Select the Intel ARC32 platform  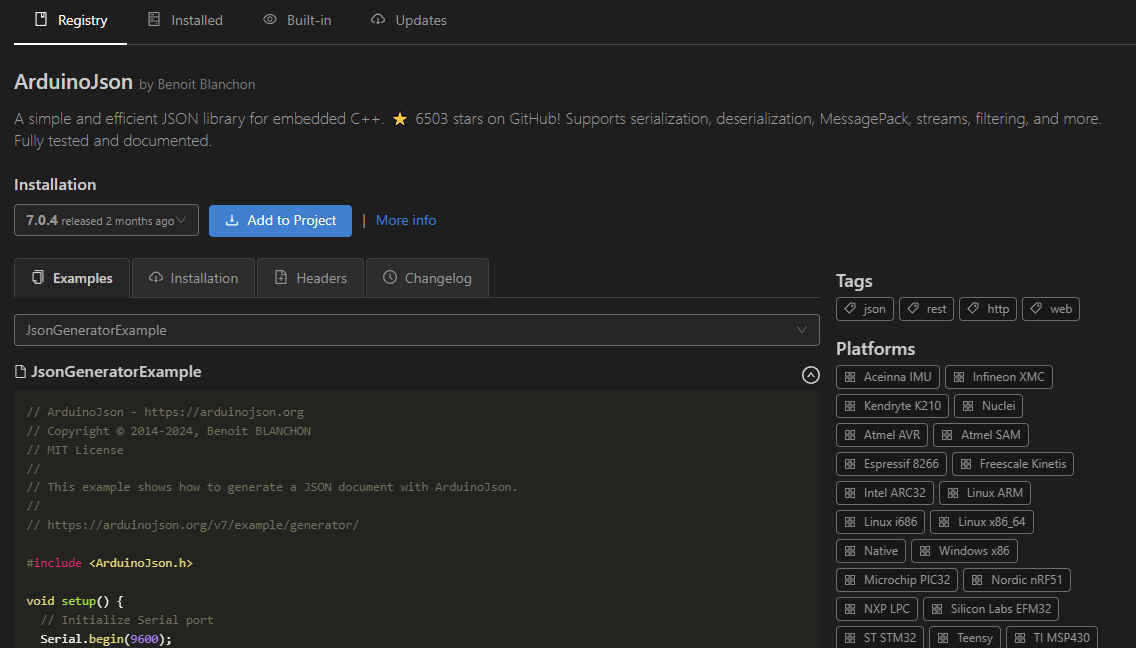click(885, 493)
